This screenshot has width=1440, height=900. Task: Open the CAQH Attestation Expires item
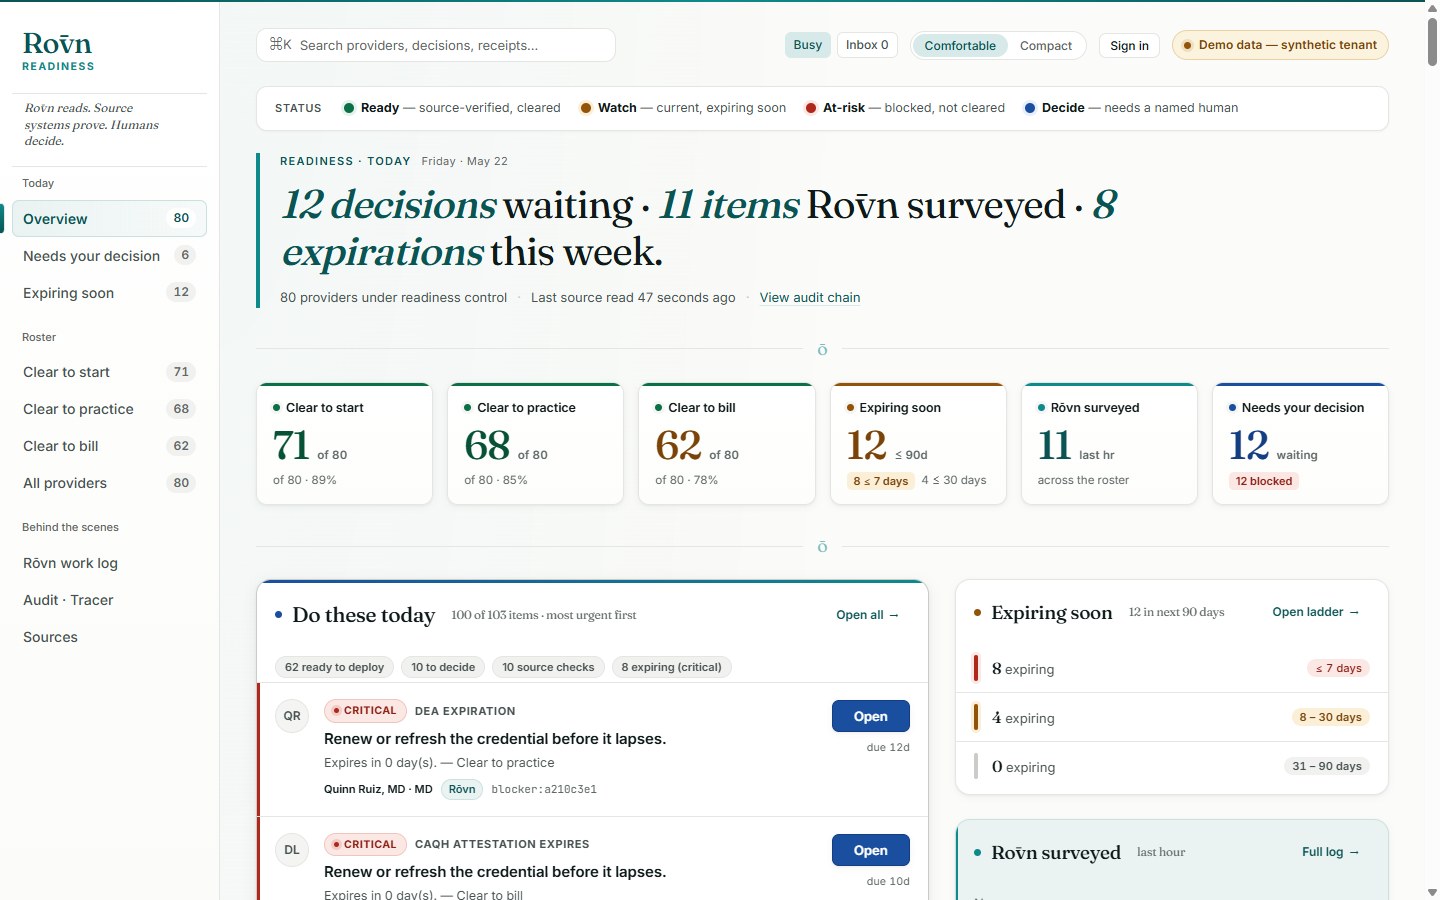click(x=871, y=850)
